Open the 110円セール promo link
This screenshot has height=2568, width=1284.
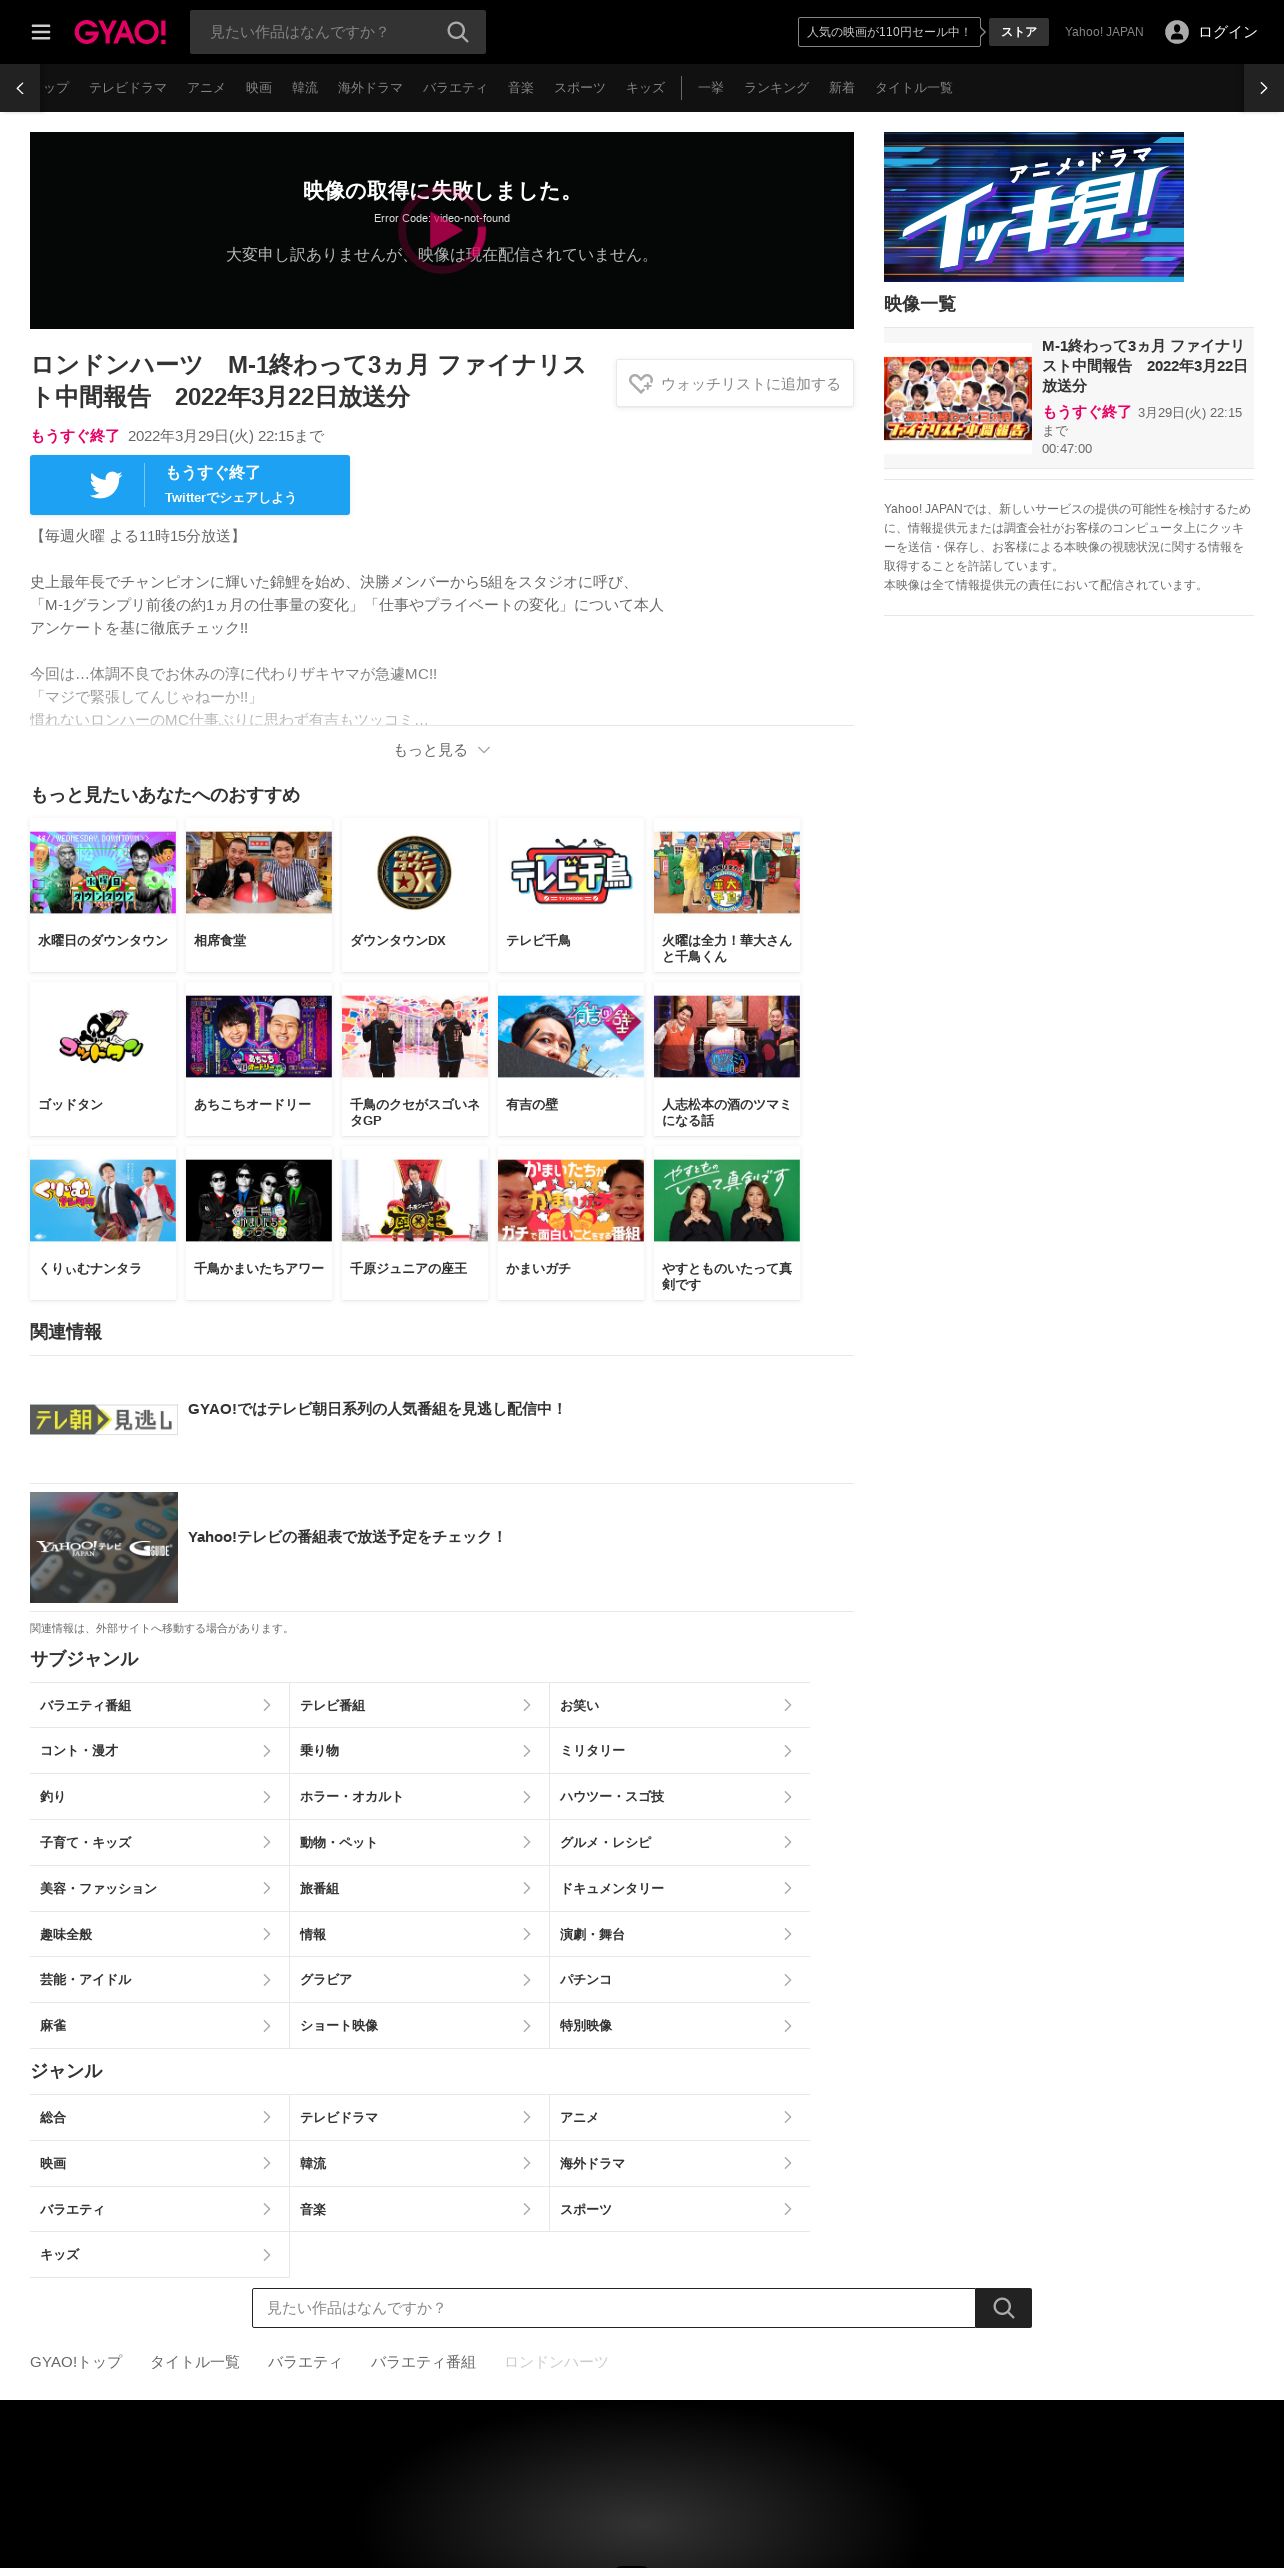(889, 32)
